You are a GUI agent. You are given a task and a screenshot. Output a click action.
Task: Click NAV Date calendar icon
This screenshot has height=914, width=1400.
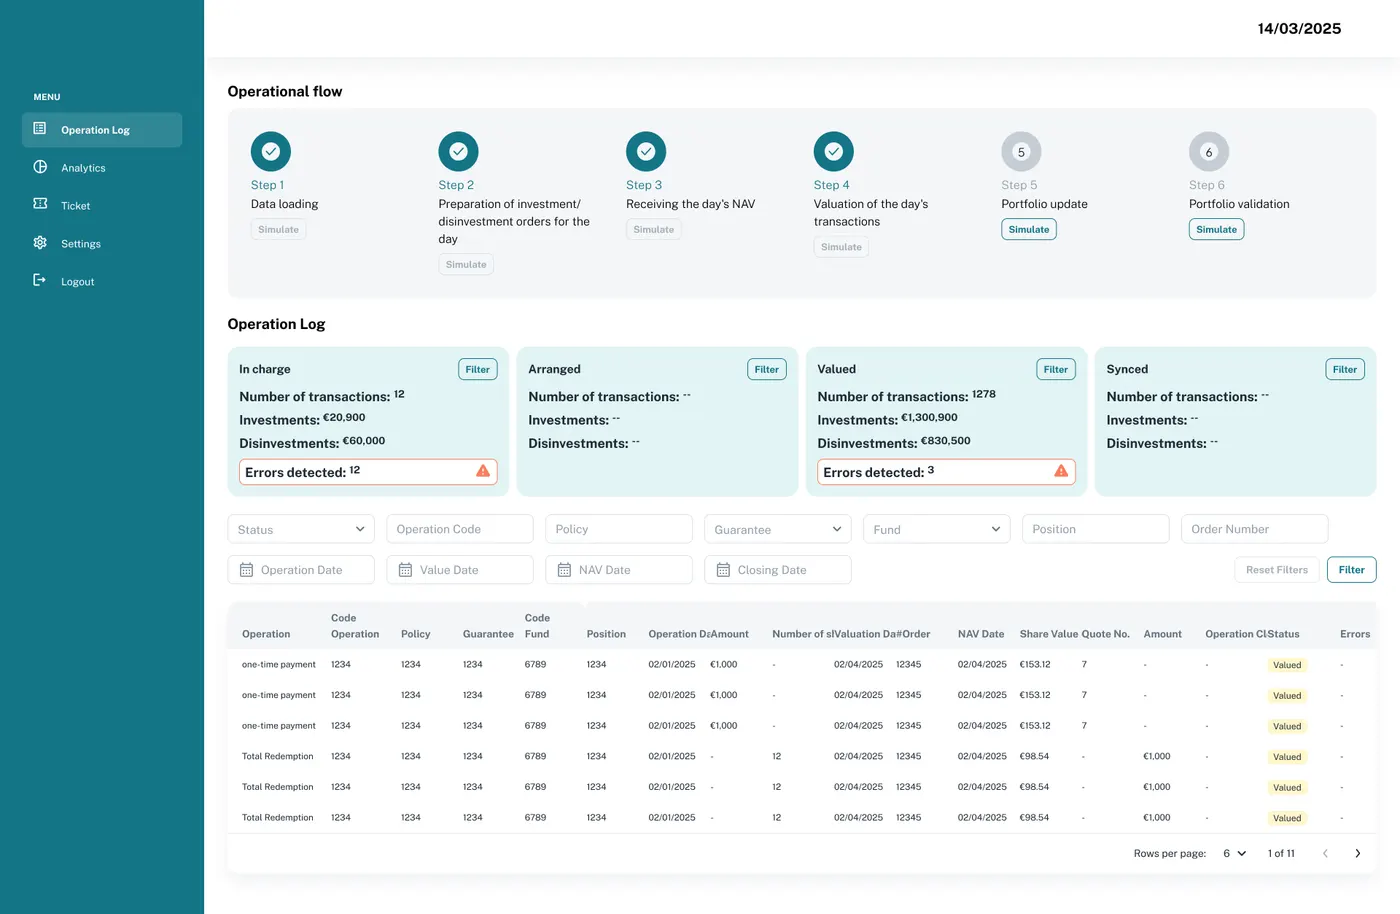pos(564,570)
